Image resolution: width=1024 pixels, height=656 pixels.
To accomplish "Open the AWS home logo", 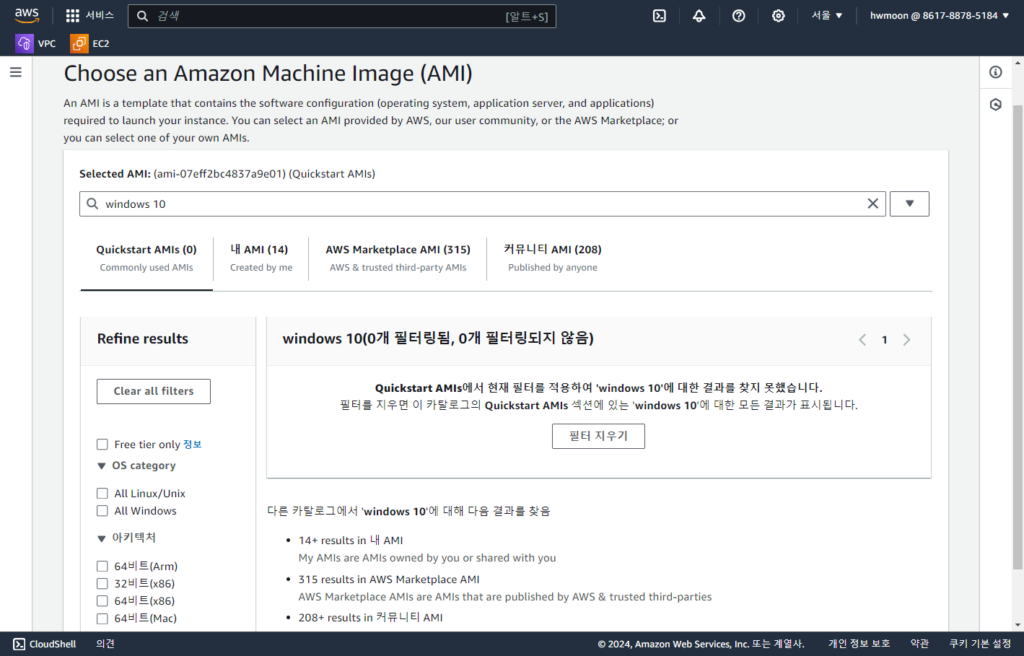I will click(x=27, y=16).
